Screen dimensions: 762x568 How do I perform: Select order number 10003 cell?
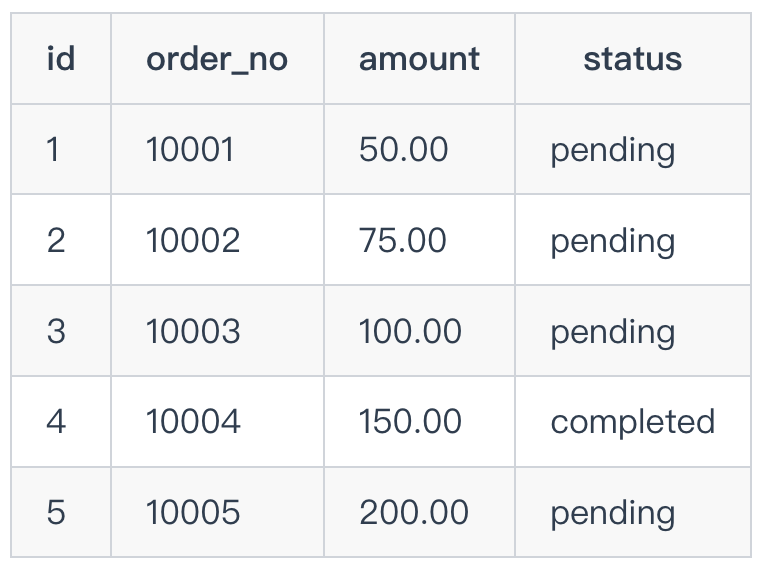[x=217, y=331]
